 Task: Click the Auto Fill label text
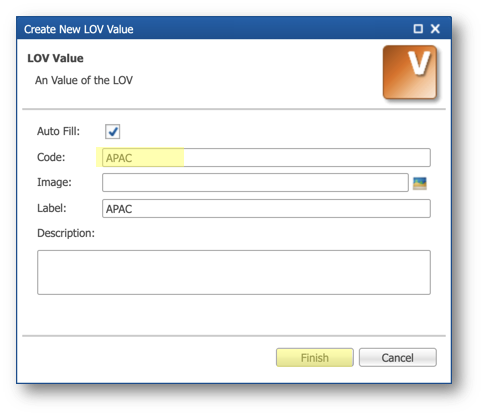(x=58, y=131)
